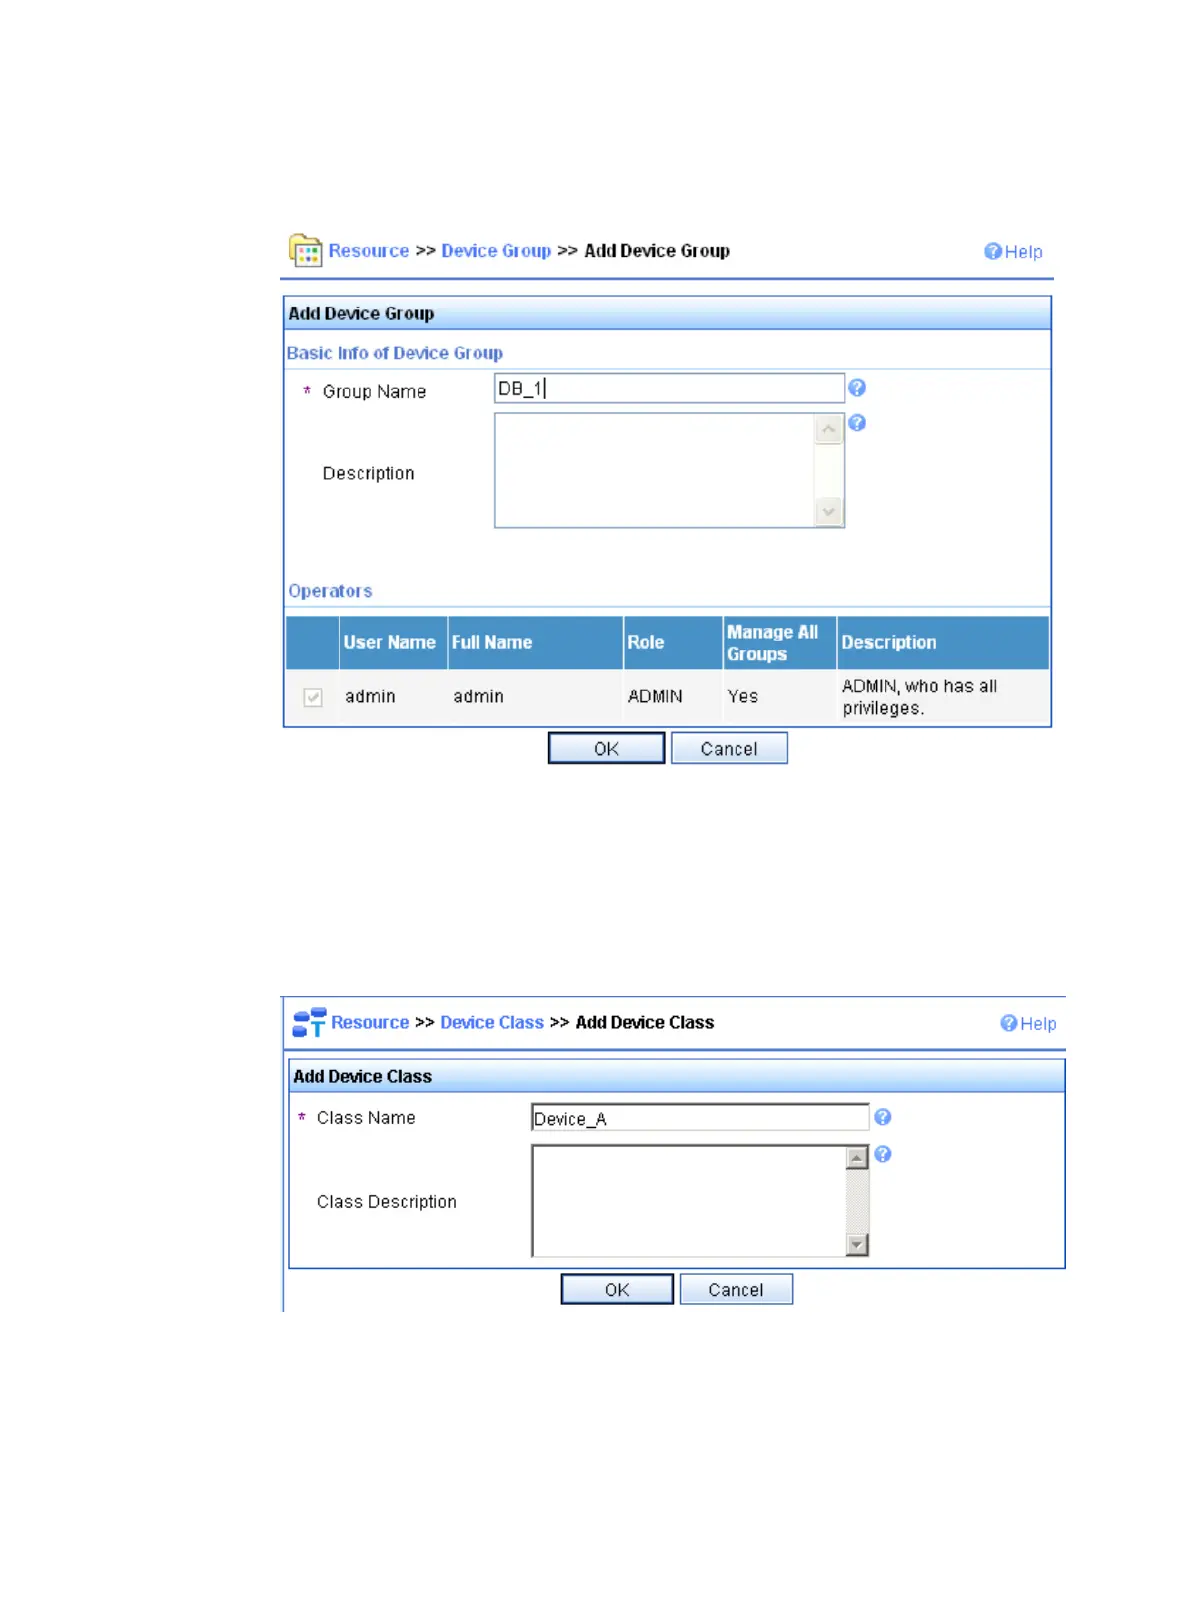Viewport: 1190px width, 1616px height.
Task: Click Device Group breadcrumb link
Action: [496, 251]
